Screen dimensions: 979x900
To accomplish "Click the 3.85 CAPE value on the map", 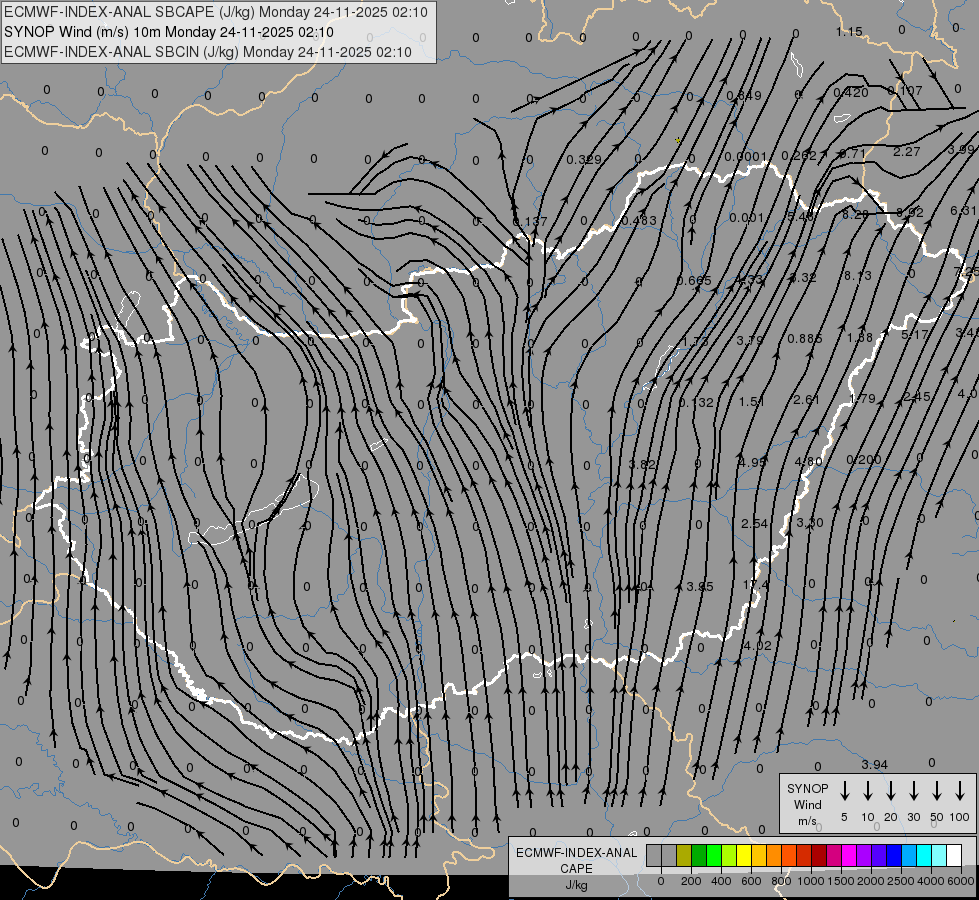I will tap(699, 586).
